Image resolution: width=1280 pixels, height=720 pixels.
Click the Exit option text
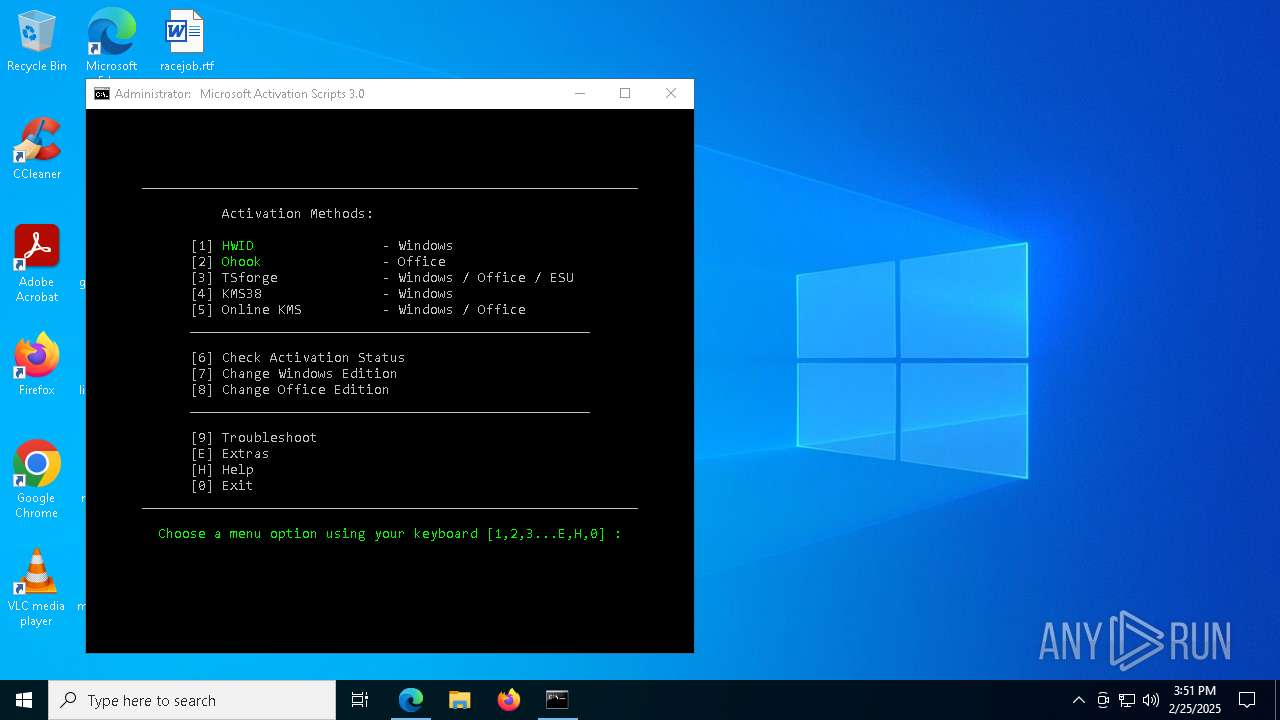click(x=237, y=486)
